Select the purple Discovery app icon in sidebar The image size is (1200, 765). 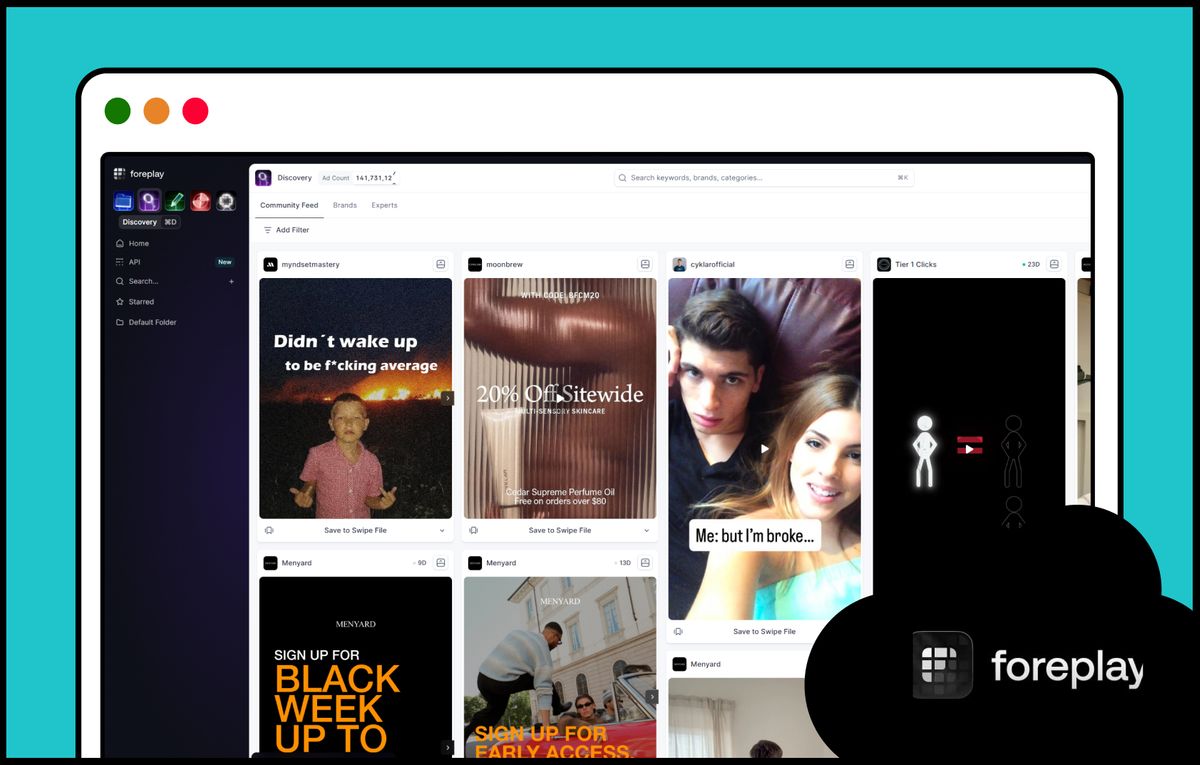click(x=149, y=201)
